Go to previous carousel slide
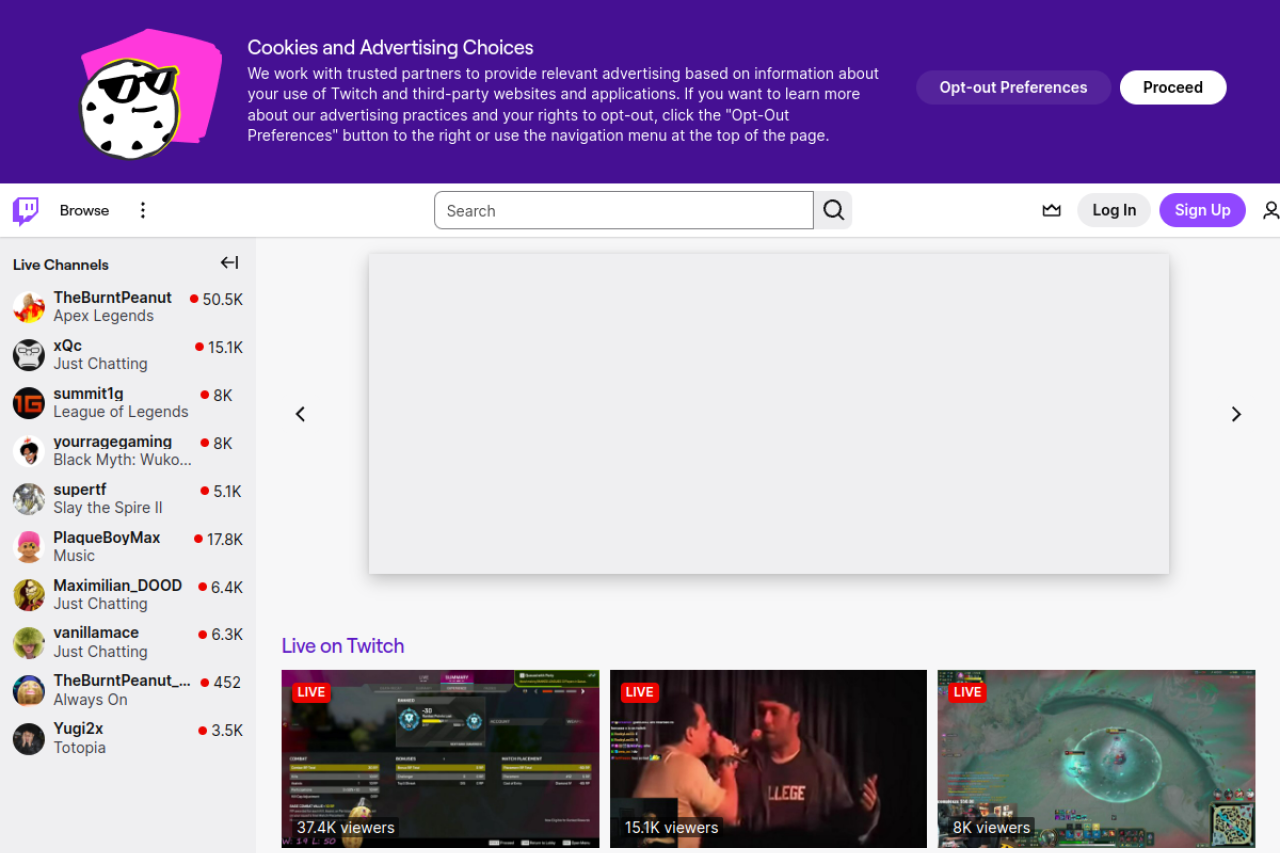 click(300, 414)
